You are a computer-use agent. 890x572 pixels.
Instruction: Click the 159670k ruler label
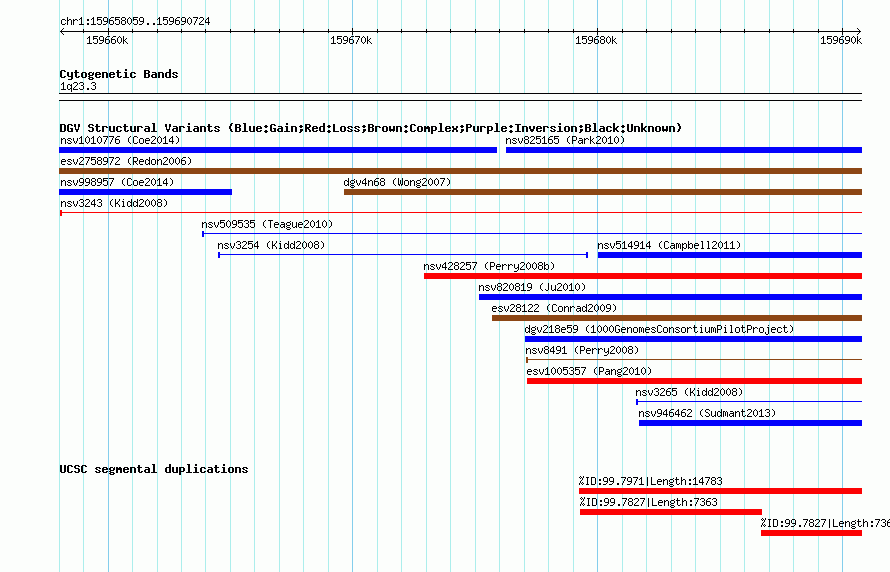(351, 40)
